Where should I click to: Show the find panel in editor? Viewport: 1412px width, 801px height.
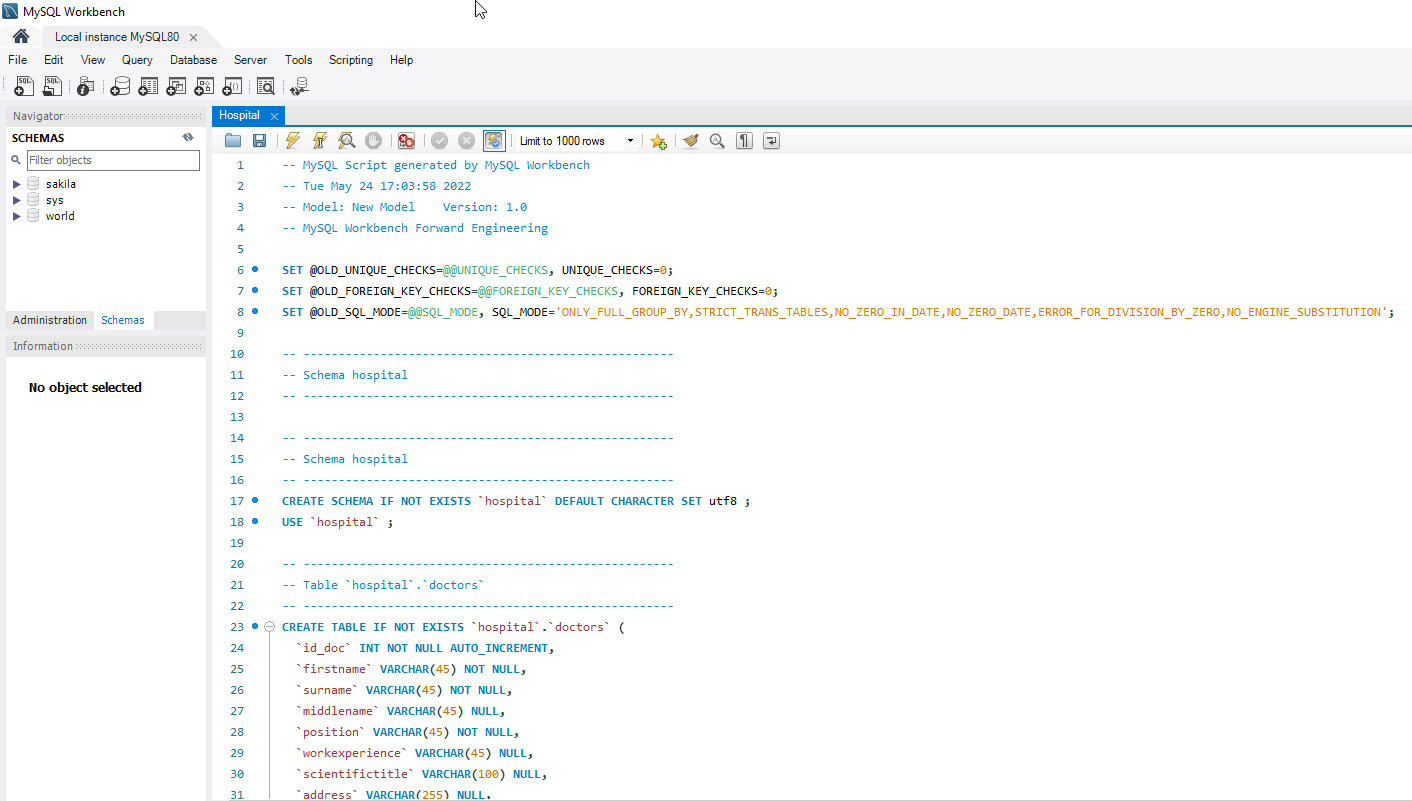717,141
